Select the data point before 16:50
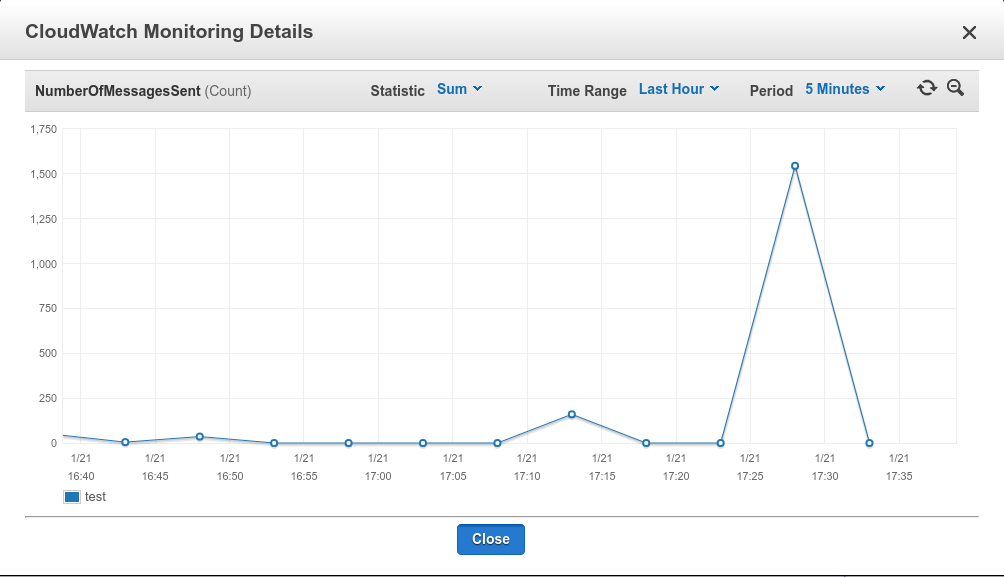This screenshot has width=1004, height=577. (200, 437)
